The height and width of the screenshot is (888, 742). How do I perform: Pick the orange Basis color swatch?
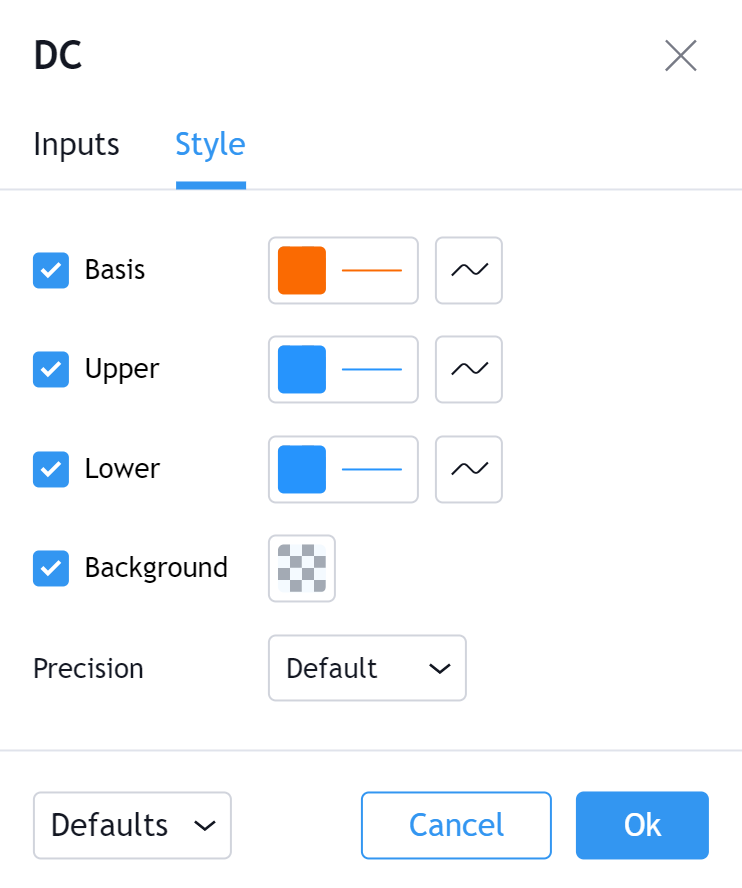tap(302, 270)
